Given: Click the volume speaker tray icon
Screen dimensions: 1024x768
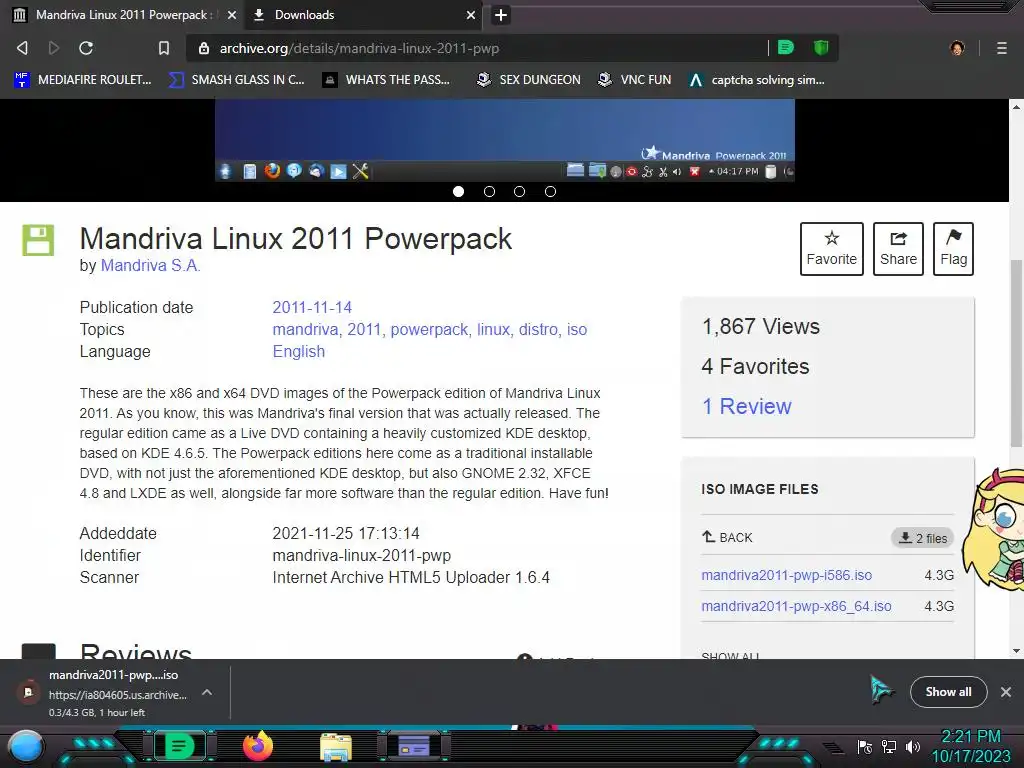Looking at the screenshot, I should pyautogui.click(x=912, y=746).
